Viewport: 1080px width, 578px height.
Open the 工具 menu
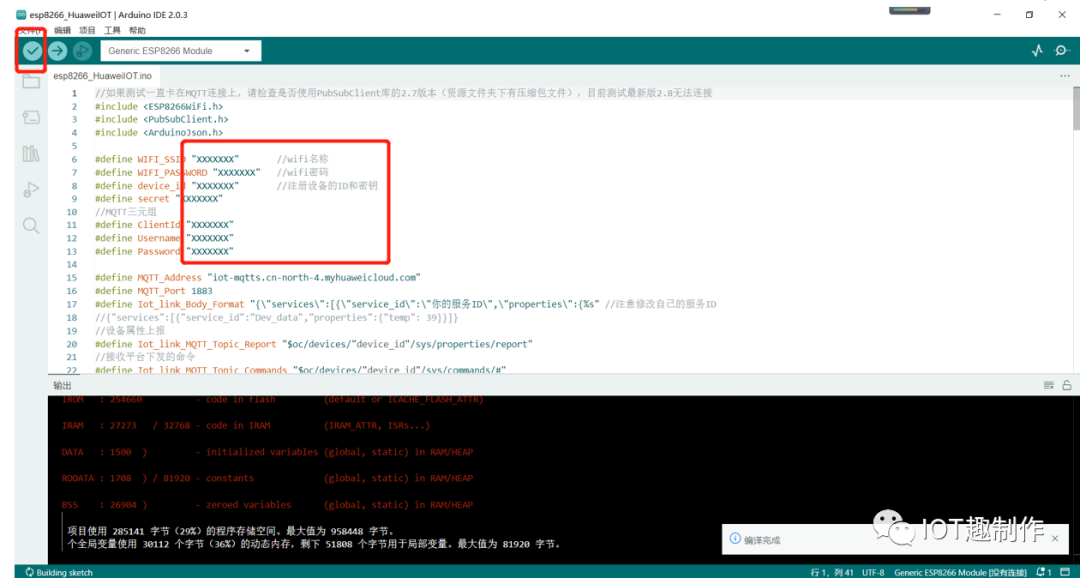point(112,30)
